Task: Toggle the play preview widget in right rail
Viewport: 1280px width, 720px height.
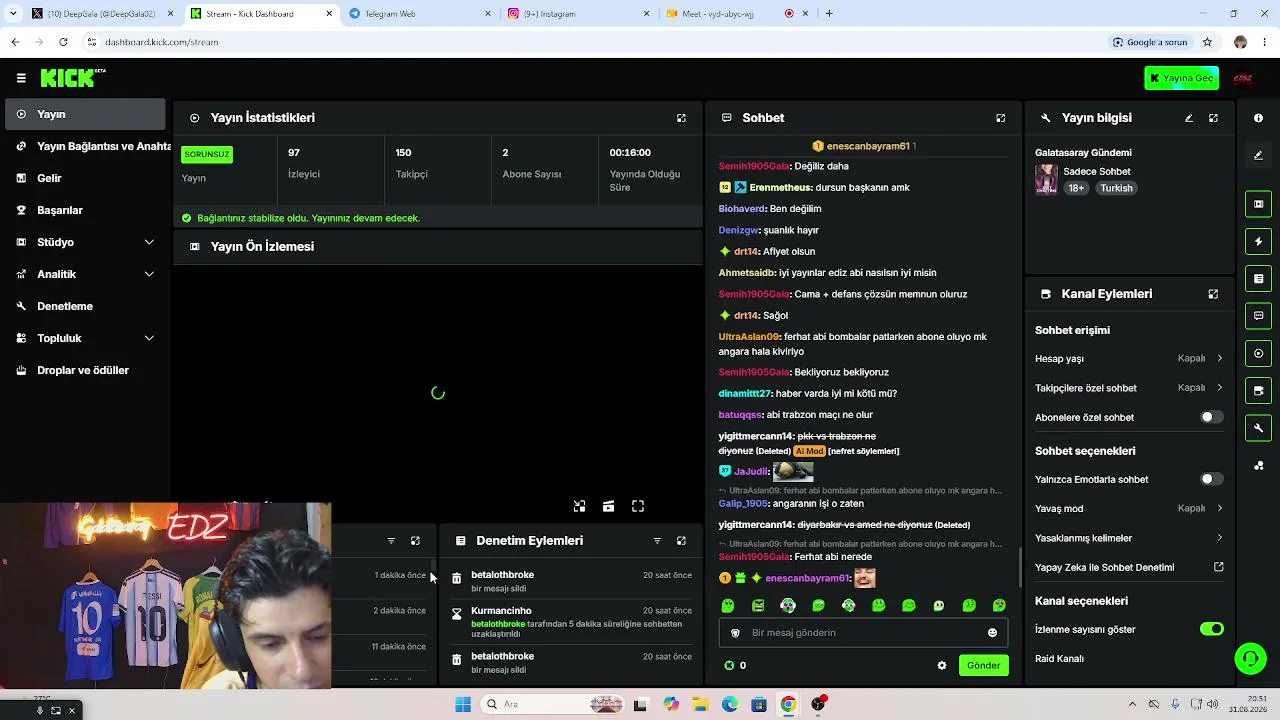Action: [x=1258, y=353]
